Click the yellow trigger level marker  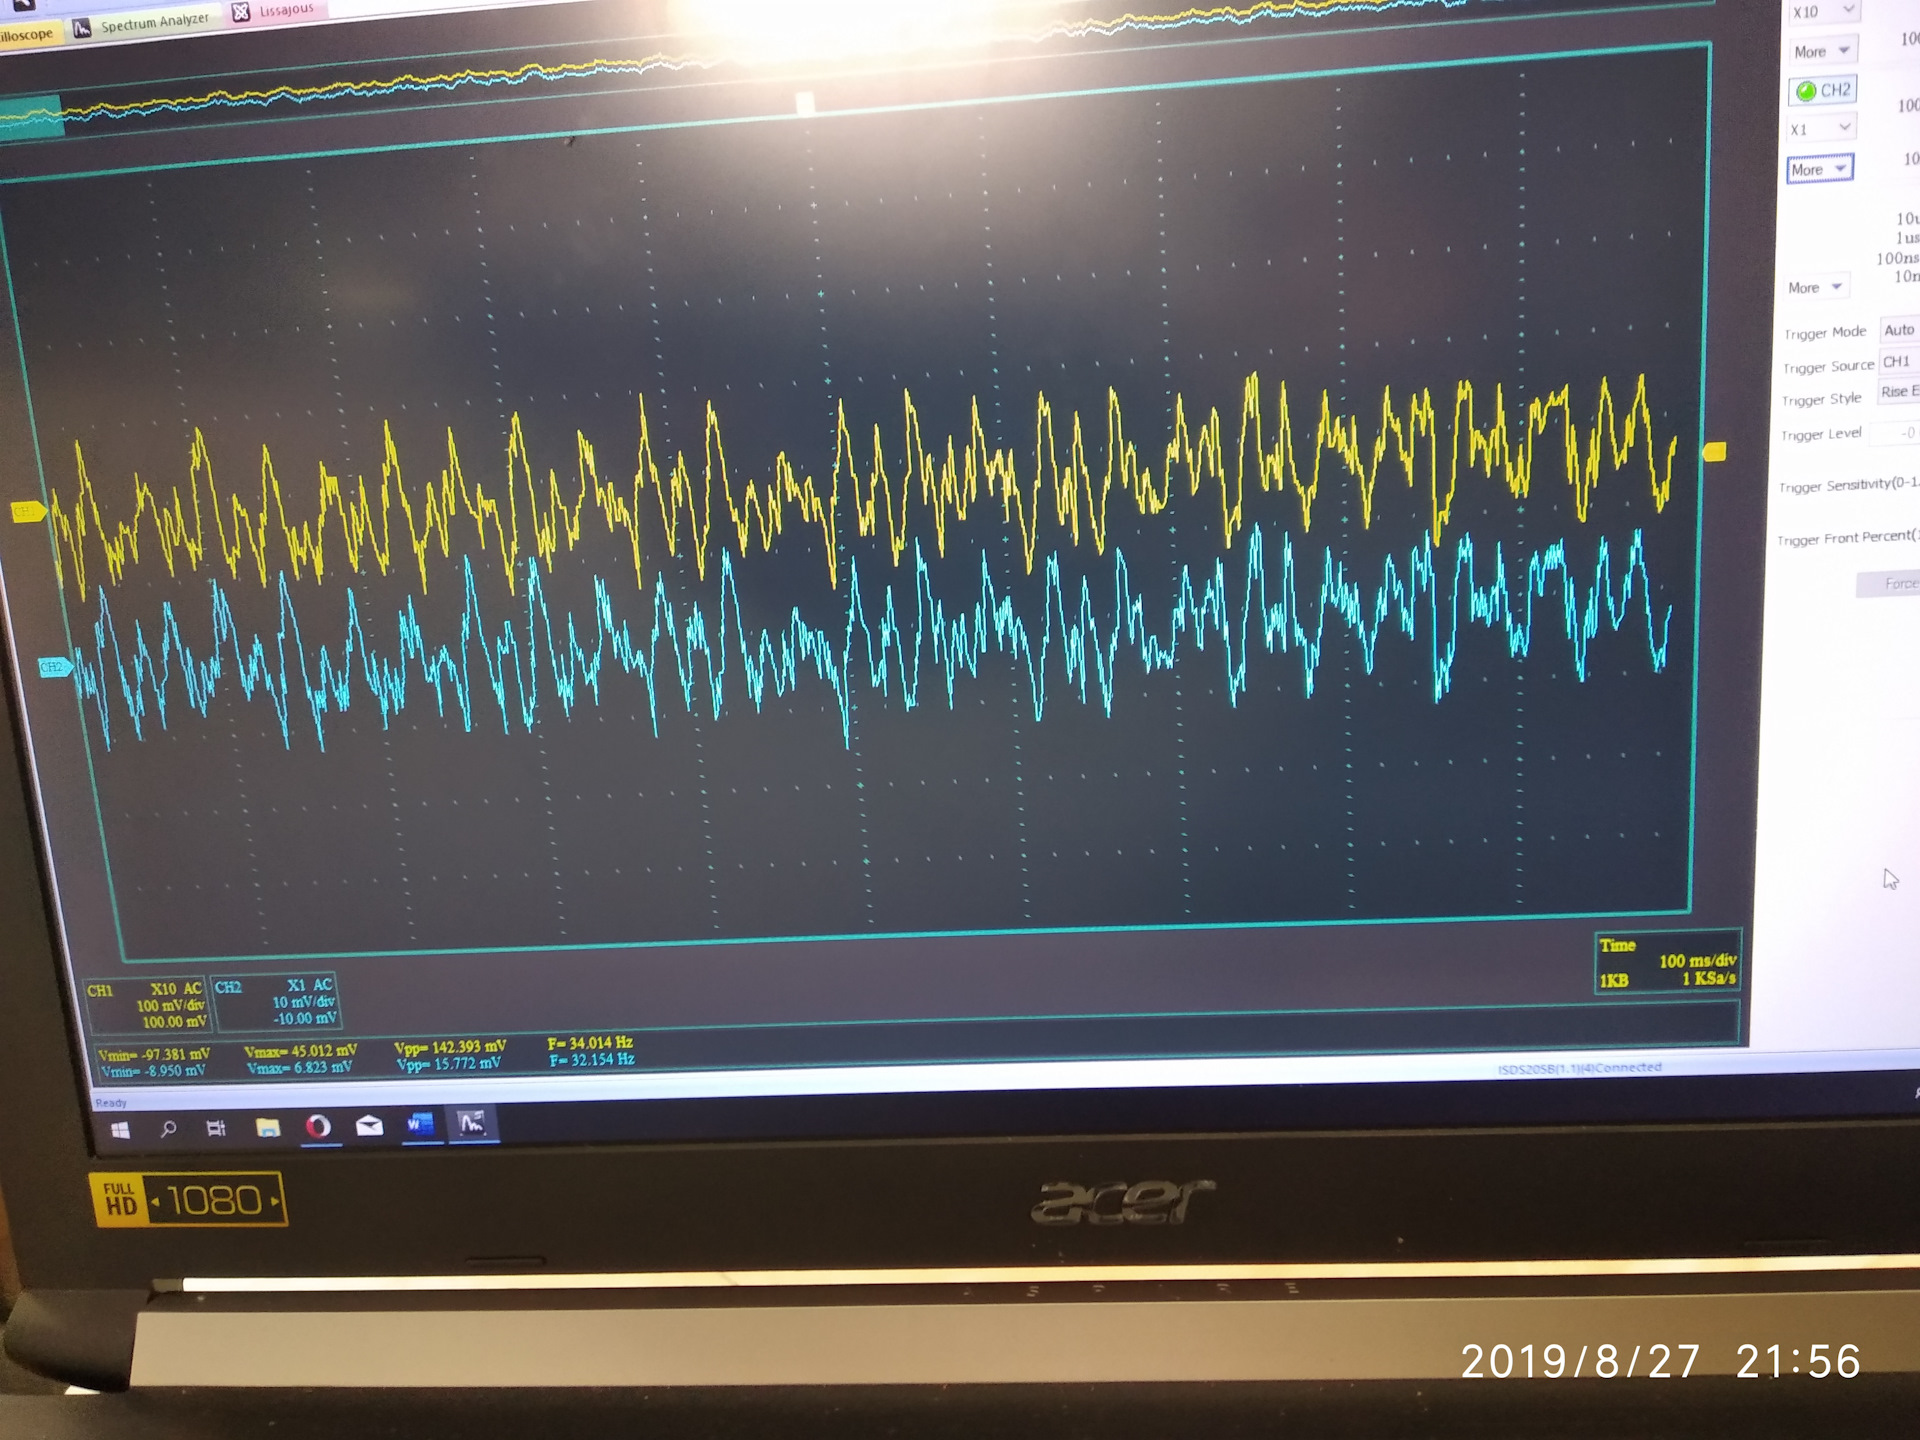pos(1714,453)
